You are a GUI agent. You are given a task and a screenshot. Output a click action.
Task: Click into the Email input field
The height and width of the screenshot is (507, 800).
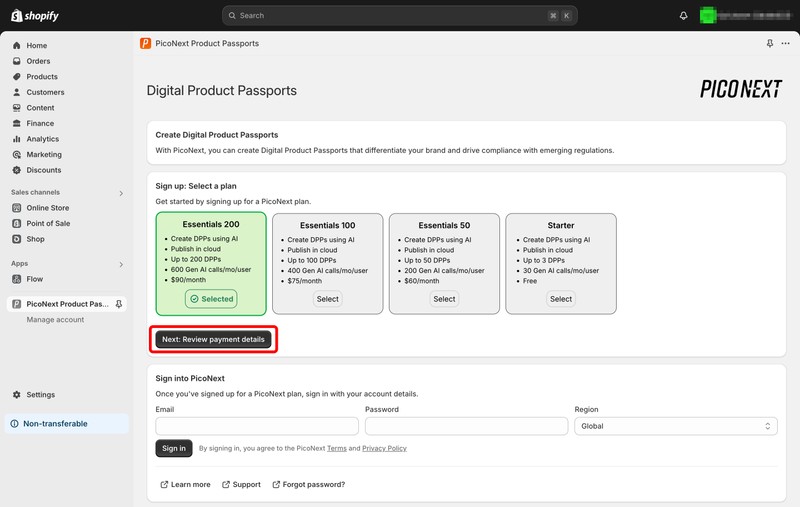coord(257,426)
